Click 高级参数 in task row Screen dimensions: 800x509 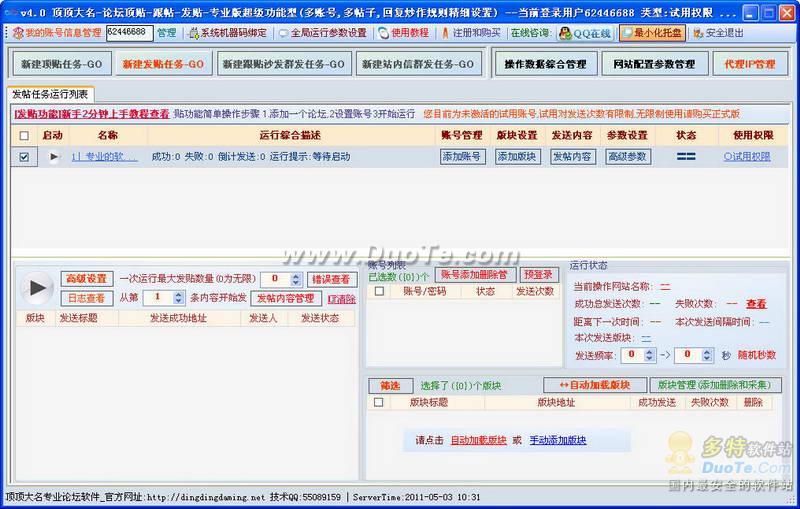pos(627,157)
